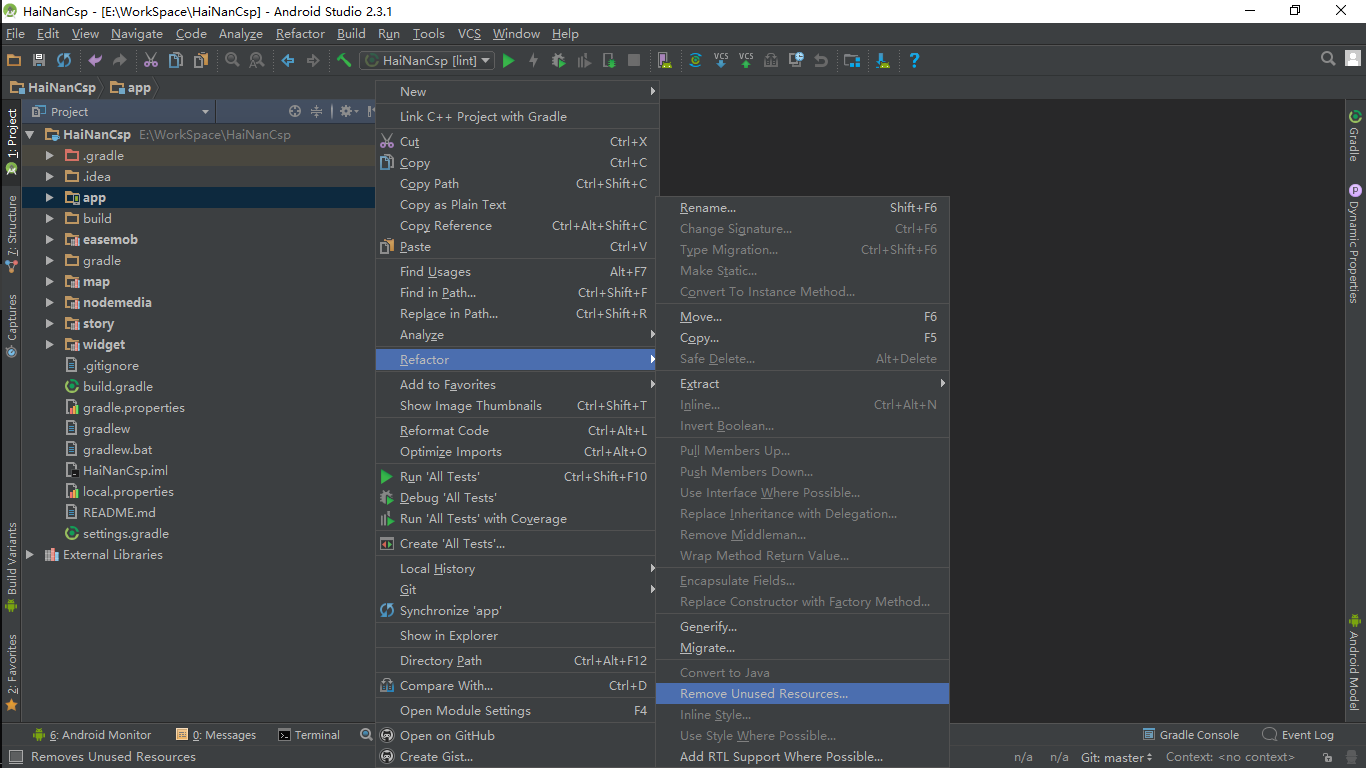Image resolution: width=1366 pixels, height=768 pixels.
Task: Collapse the HaiNanCsp root project arrow
Action: tap(30, 135)
